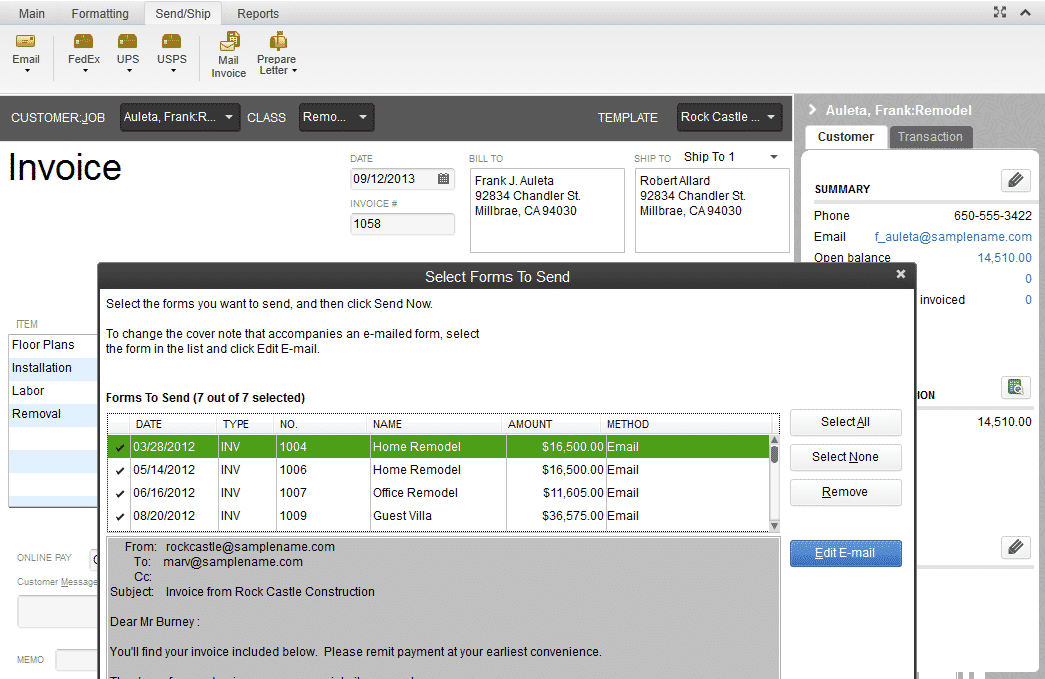Click the lower pencil edit icon in side panel

tap(1016, 547)
